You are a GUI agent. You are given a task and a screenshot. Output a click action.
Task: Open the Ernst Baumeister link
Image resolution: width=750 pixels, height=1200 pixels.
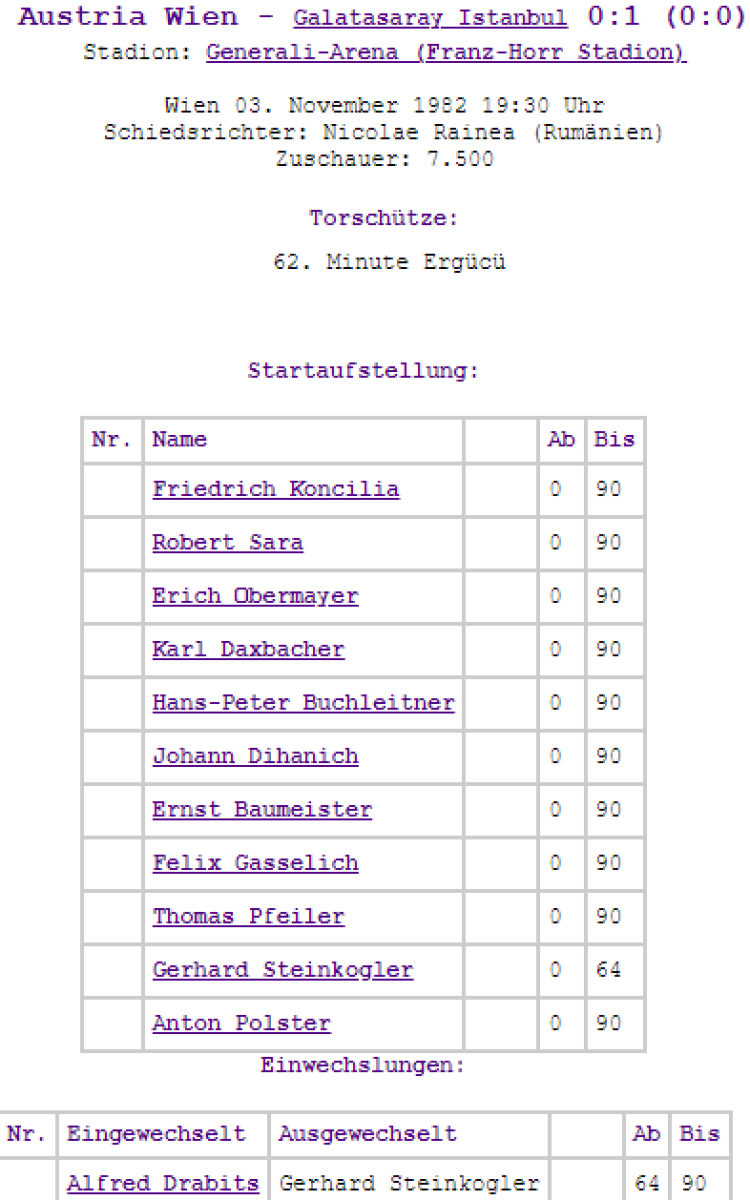coord(262,810)
